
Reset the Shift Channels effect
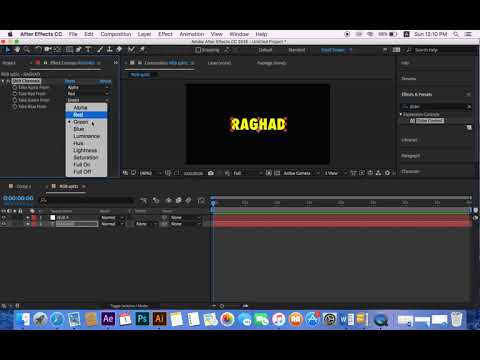(70, 81)
